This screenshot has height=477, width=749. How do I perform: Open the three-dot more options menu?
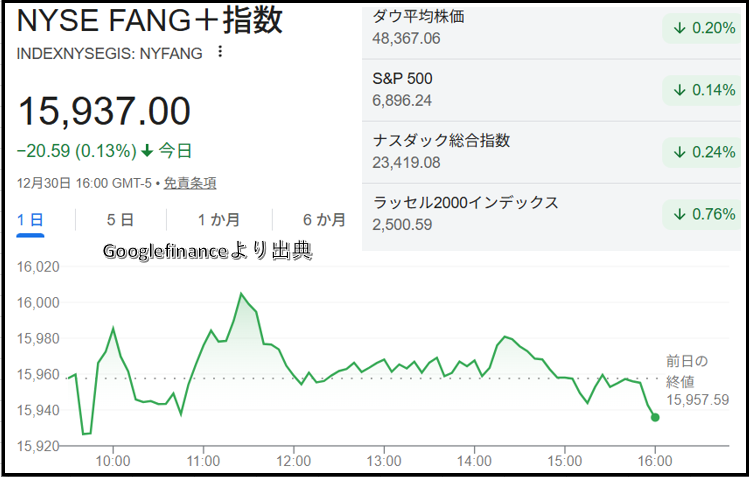(220, 52)
